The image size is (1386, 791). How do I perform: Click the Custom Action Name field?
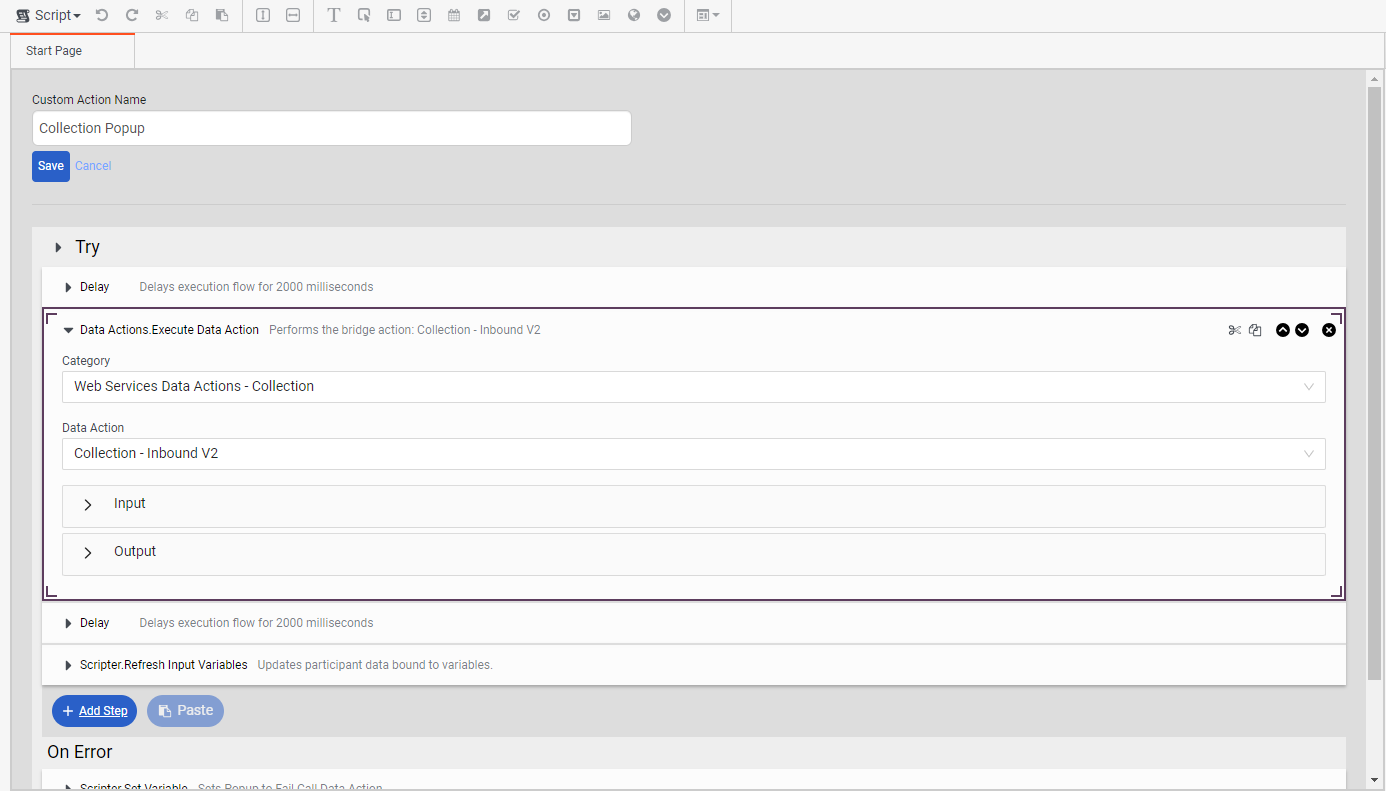[x=332, y=128]
